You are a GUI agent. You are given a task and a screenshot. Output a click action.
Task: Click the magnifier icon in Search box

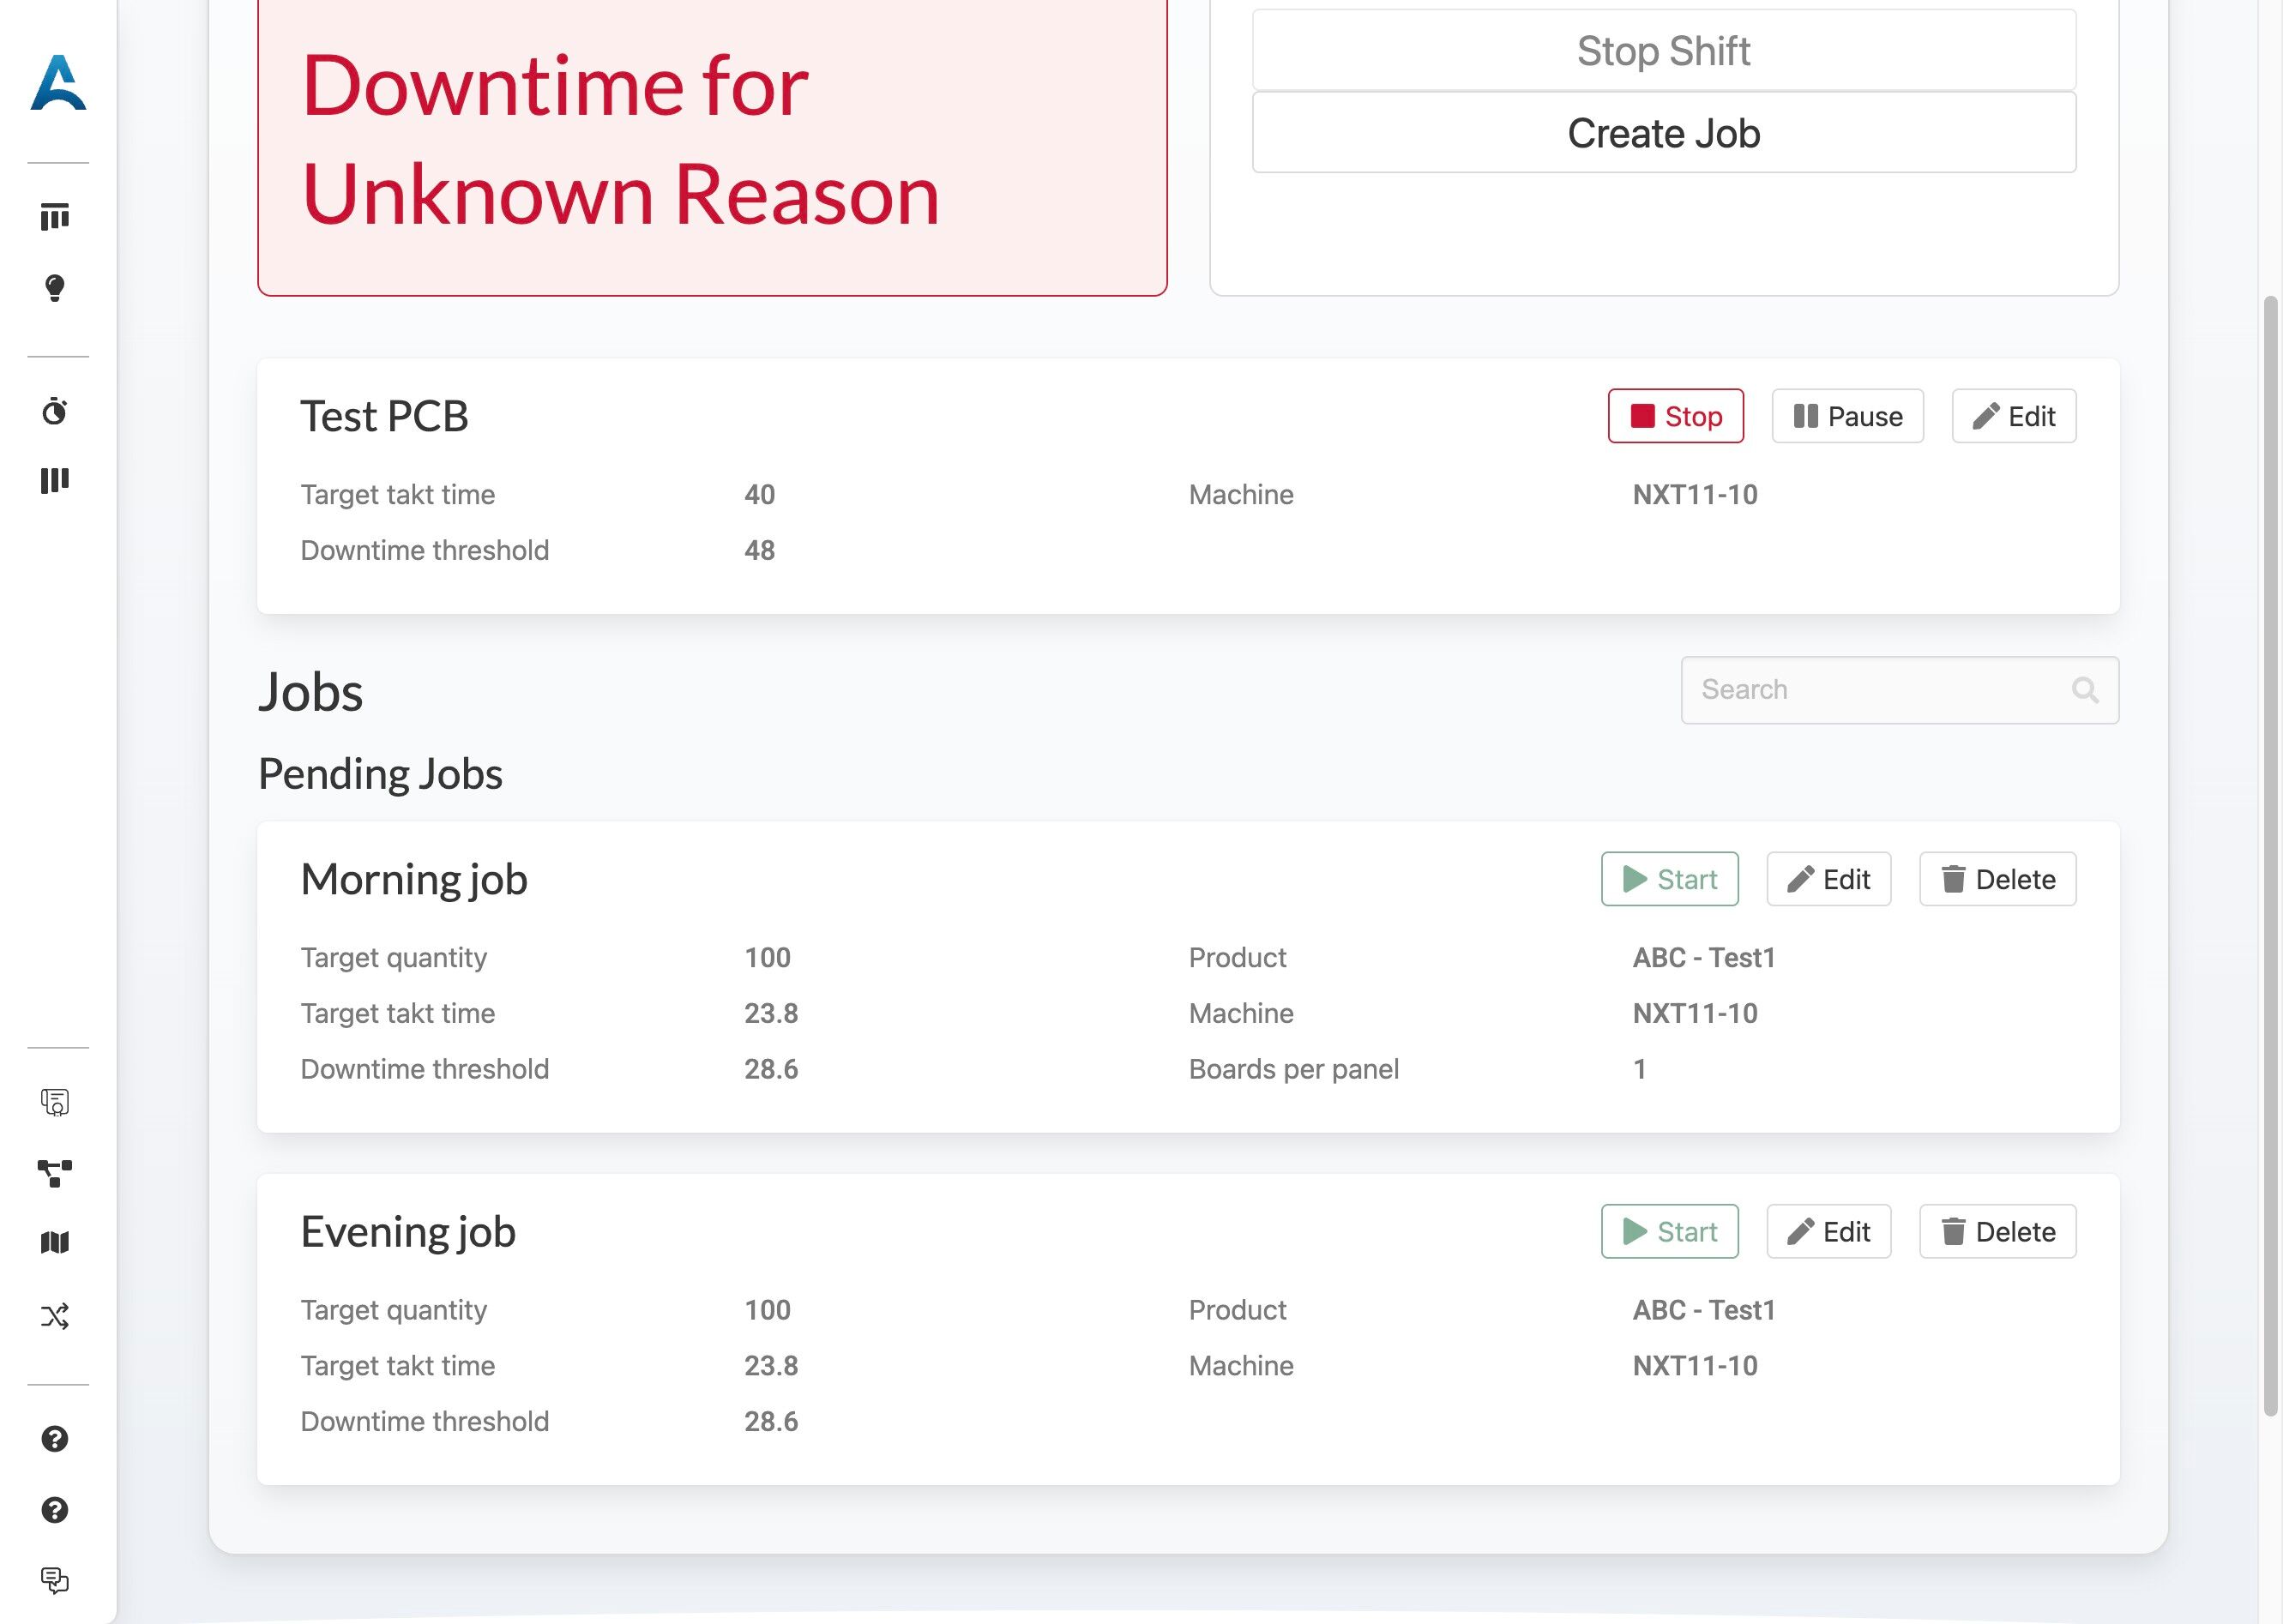[x=2084, y=690]
